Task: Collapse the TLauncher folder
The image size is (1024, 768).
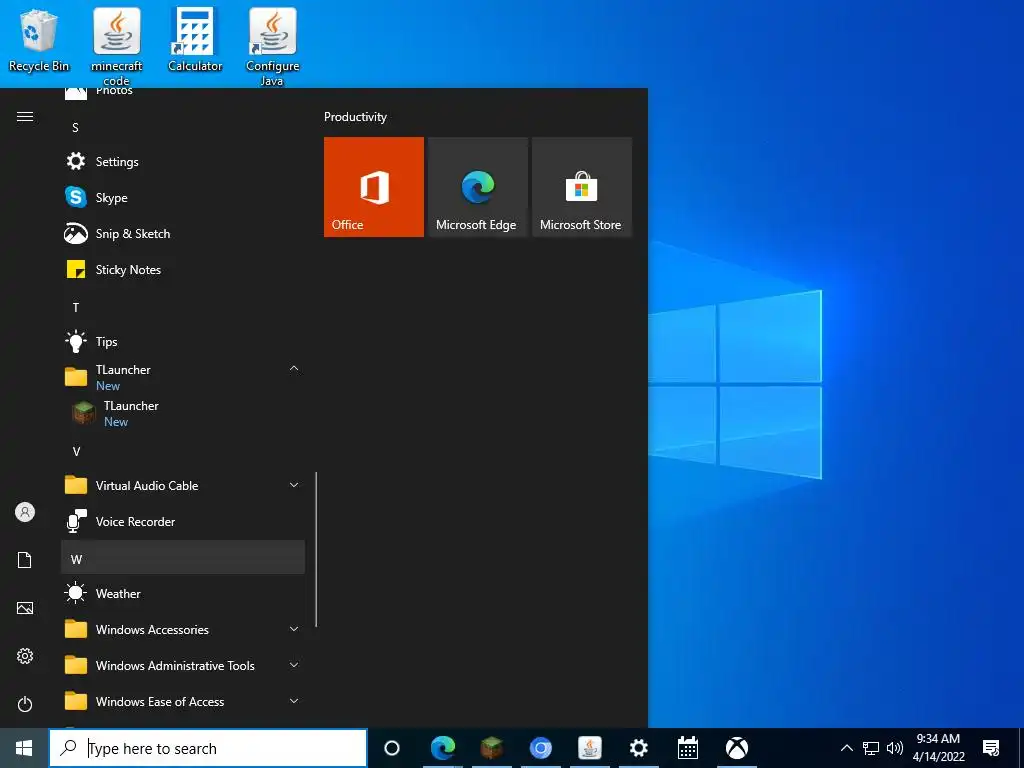Action: point(294,369)
